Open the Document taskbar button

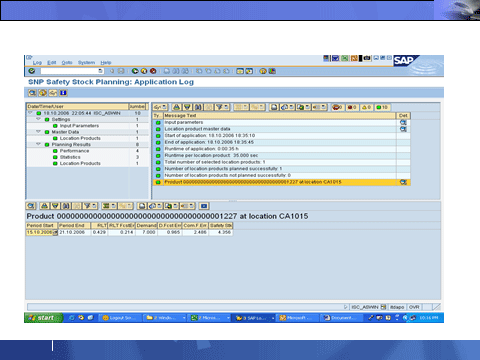click(341, 318)
